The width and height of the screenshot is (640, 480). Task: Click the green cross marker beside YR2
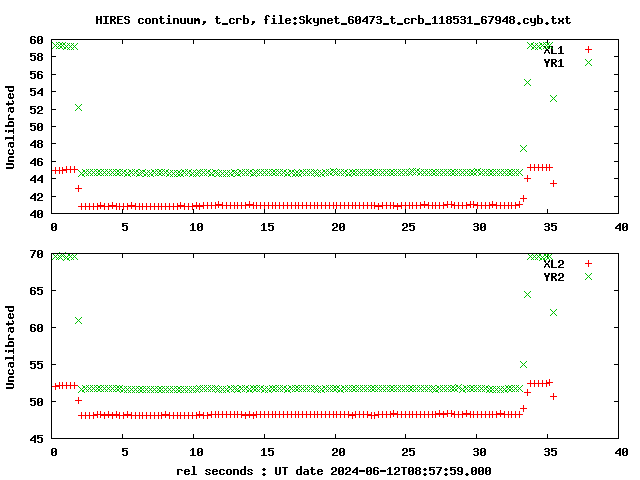[x=588, y=277]
